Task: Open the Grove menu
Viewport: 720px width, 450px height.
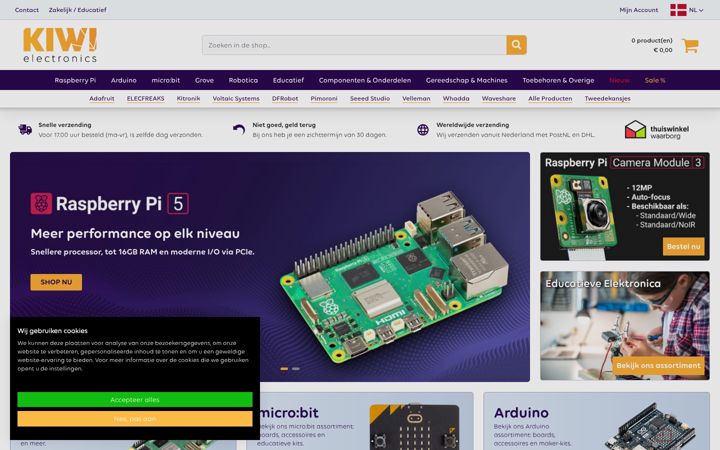Action: [x=204, y=80]
